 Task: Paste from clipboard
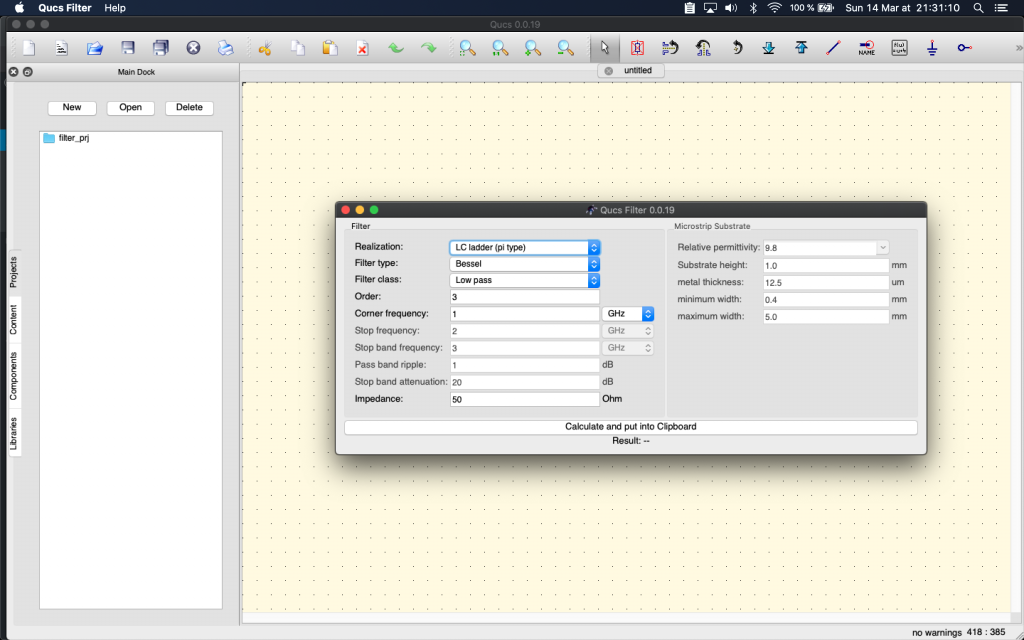point(330,48)
